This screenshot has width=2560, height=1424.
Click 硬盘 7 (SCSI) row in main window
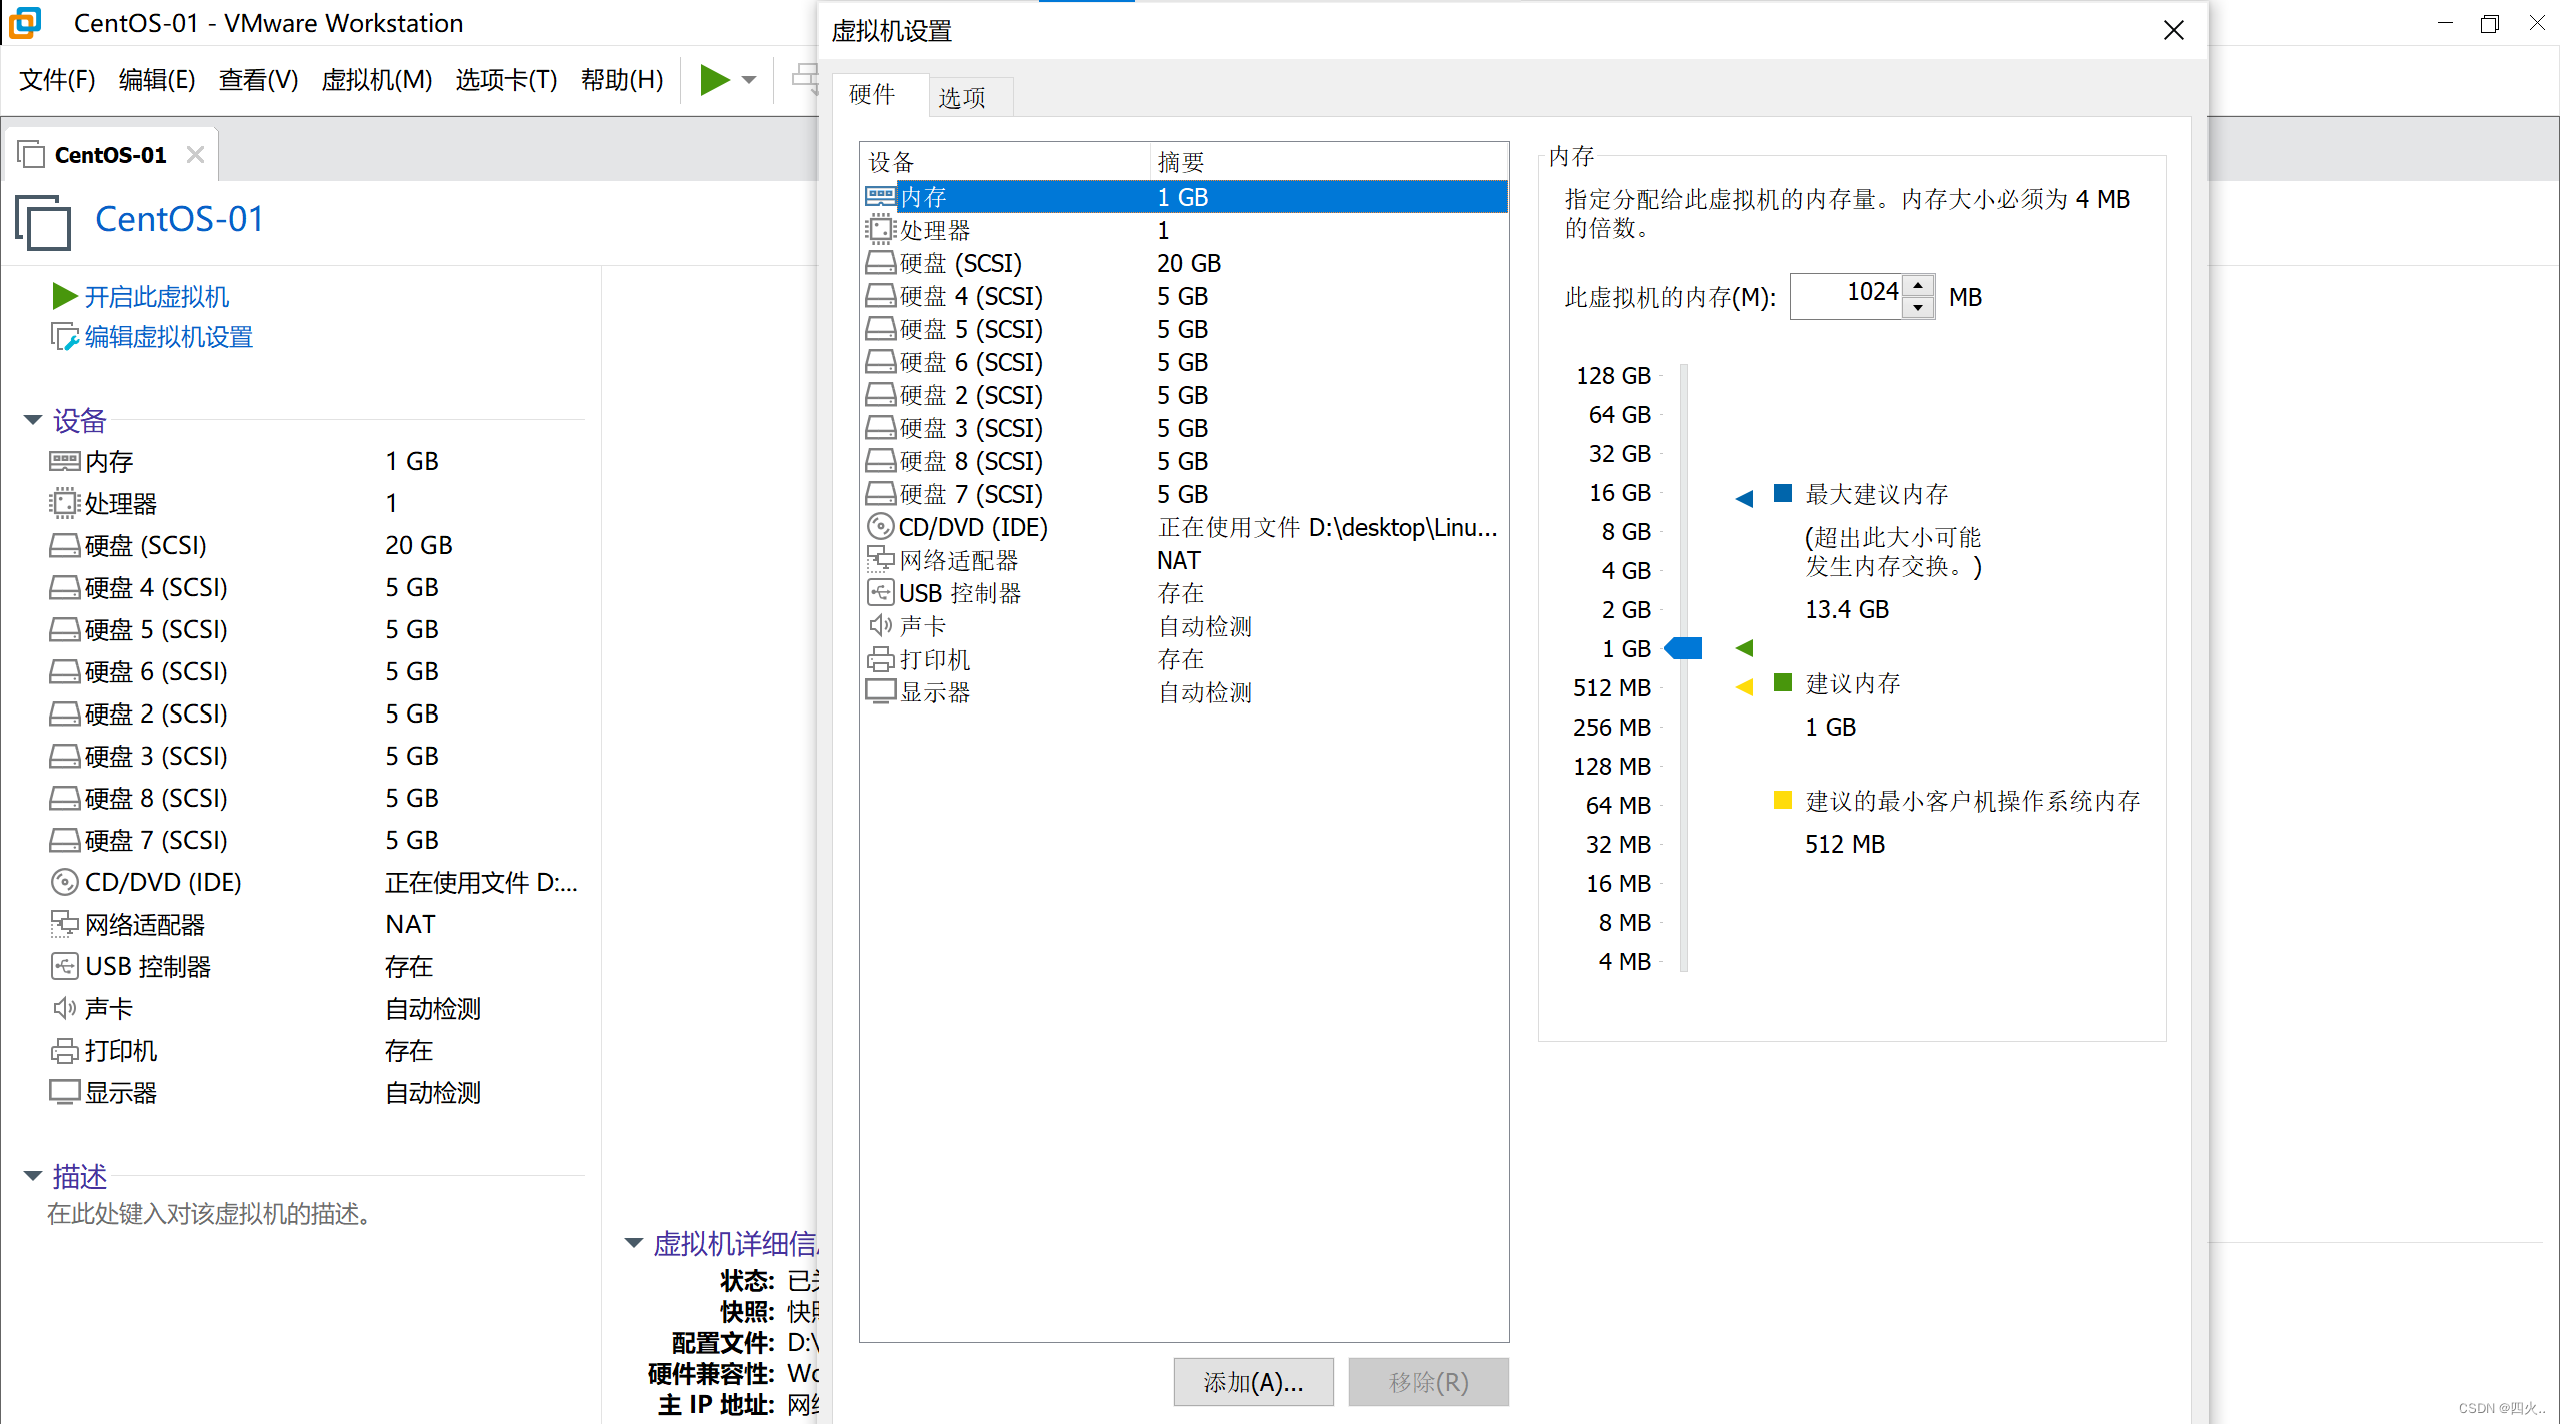[x=315, y=840]
